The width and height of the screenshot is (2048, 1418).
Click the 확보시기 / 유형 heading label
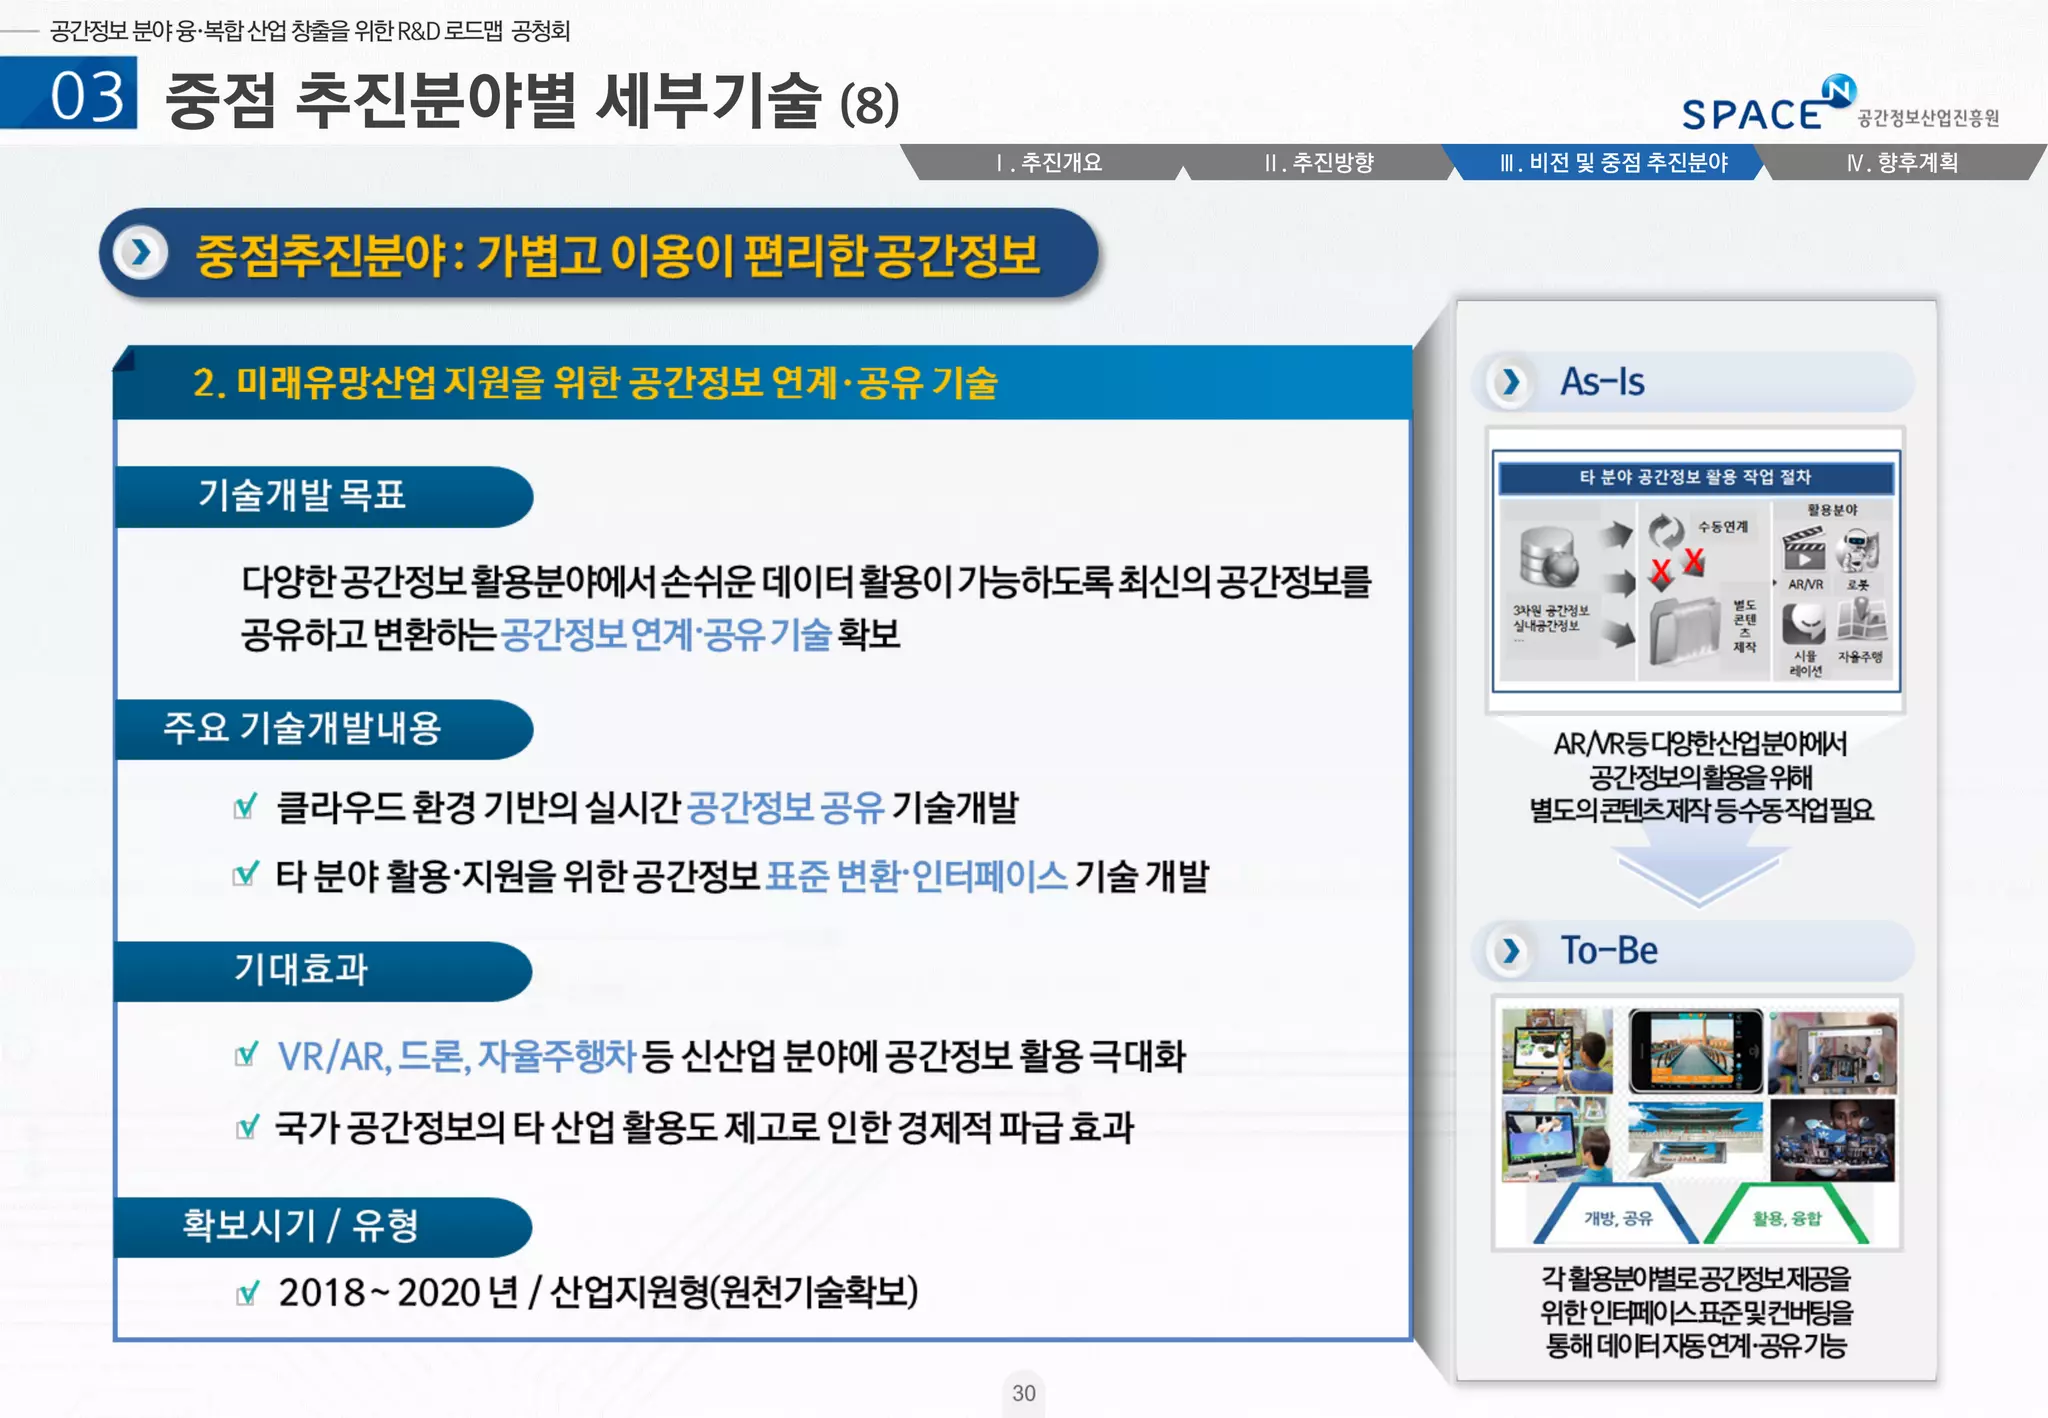pos(300,1225)
